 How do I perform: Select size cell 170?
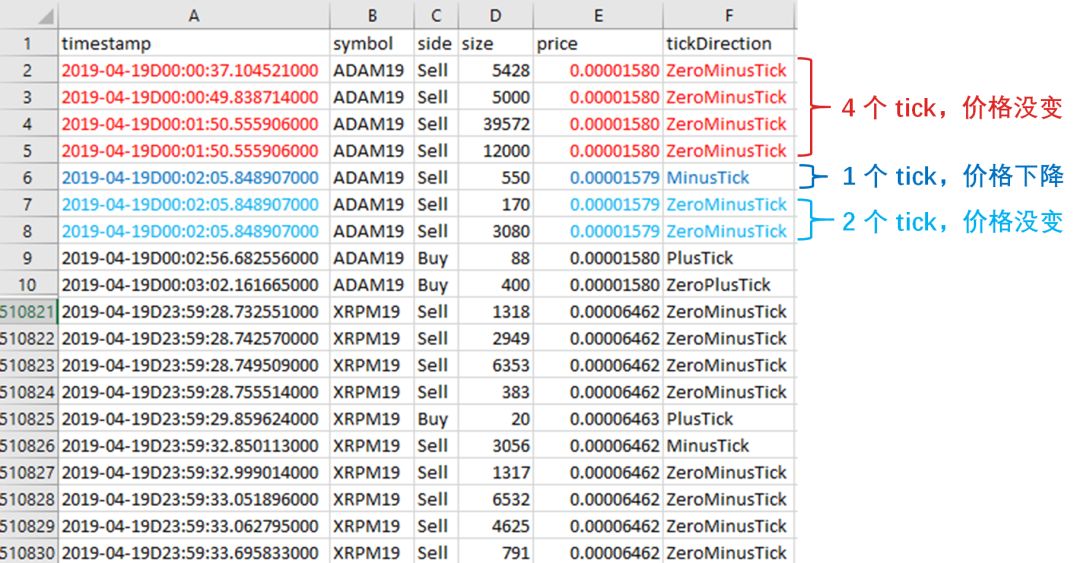496,205
